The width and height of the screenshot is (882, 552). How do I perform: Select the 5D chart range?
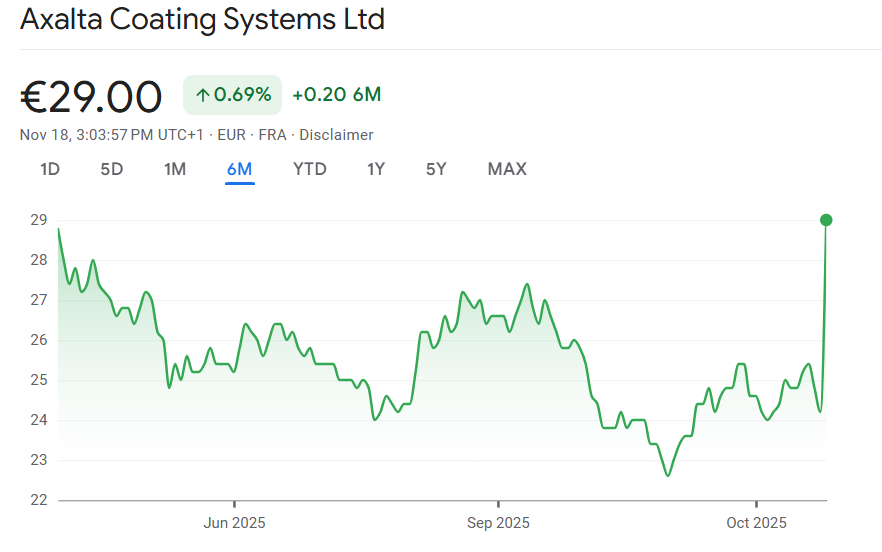[x=112, y=169]
